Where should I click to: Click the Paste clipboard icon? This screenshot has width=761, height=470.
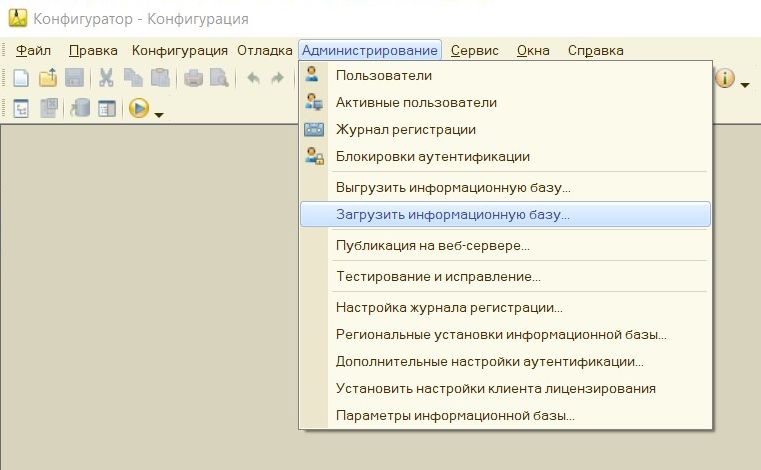160,78
